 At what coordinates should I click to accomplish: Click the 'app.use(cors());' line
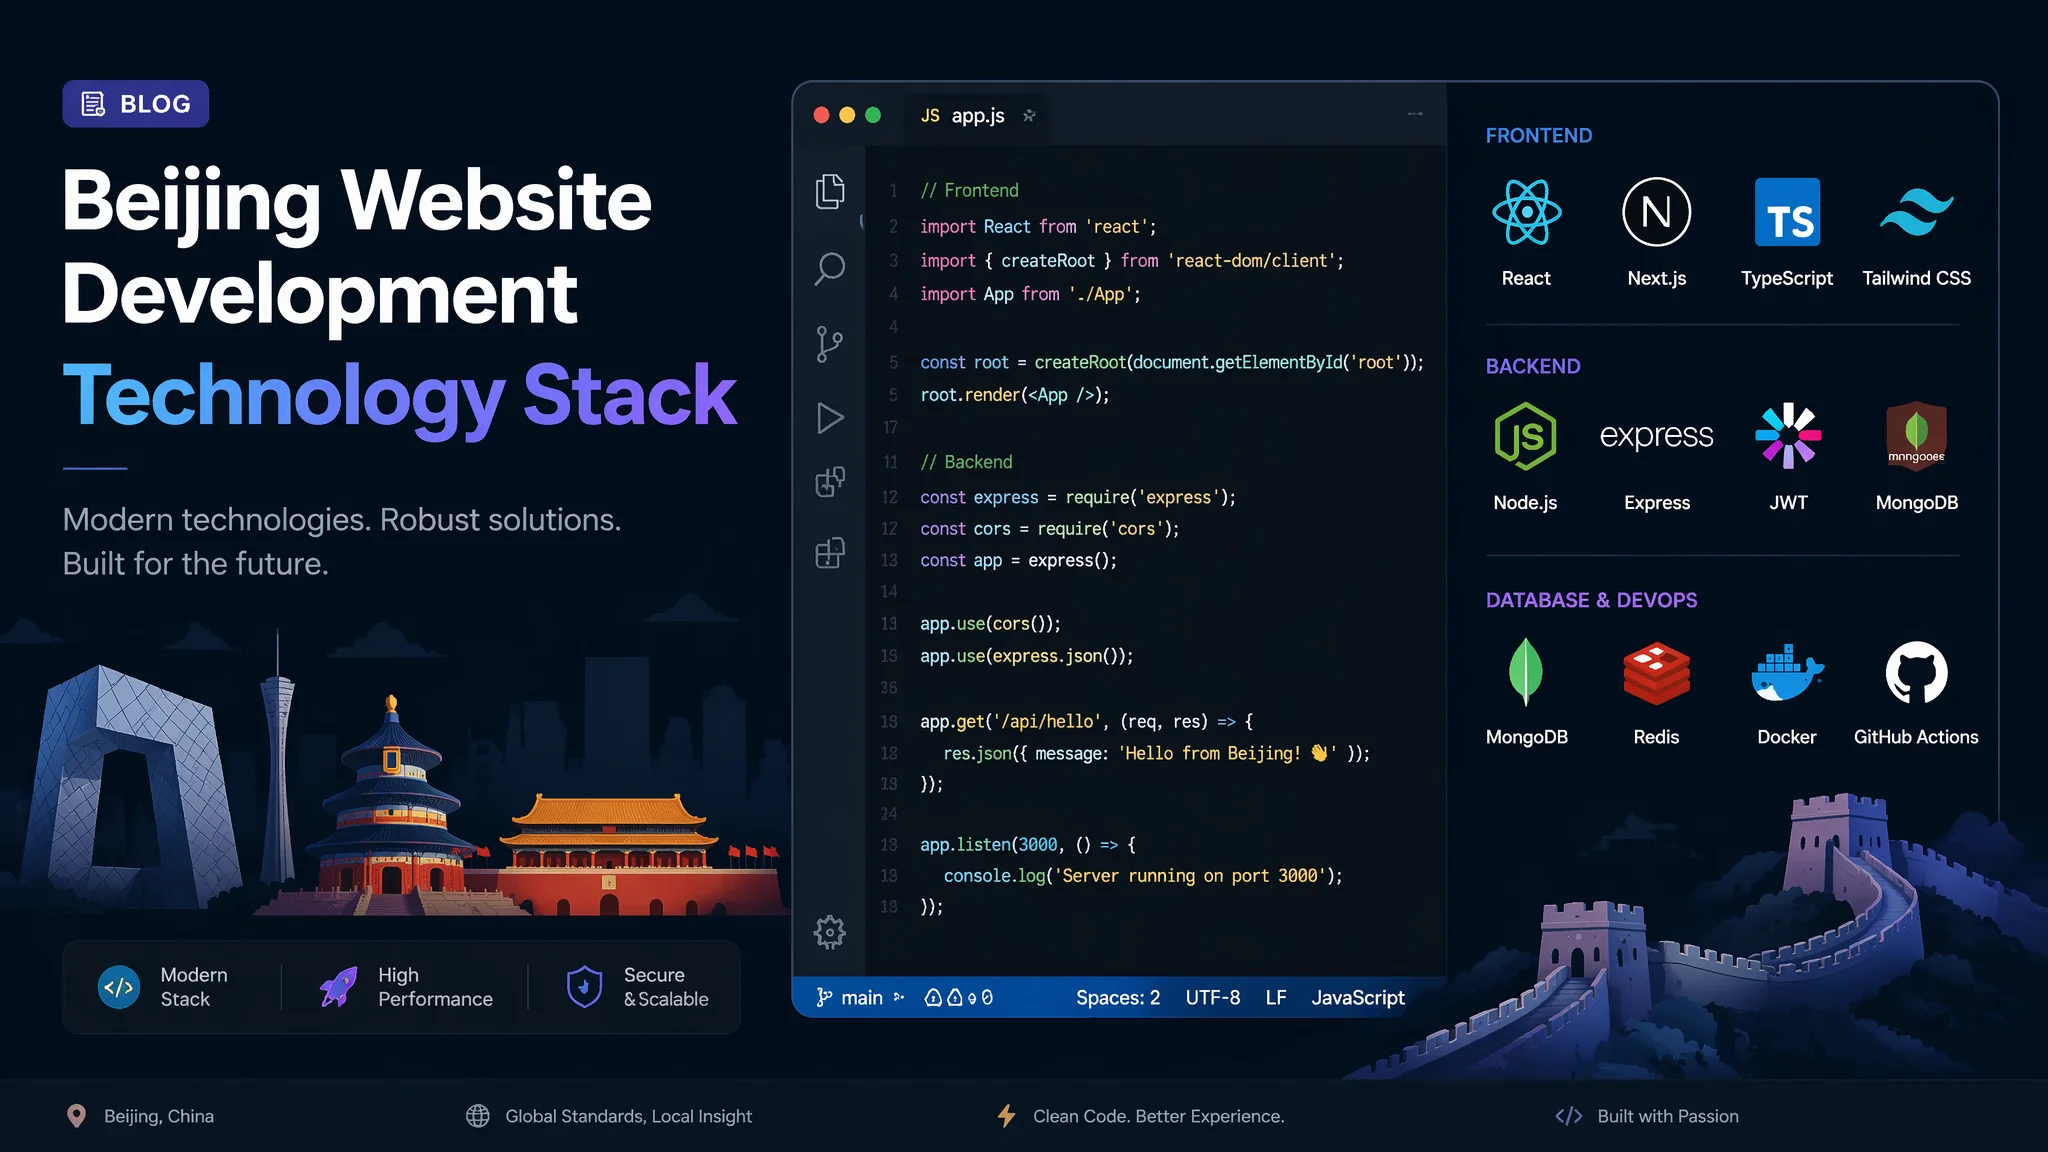click(990, 624)
